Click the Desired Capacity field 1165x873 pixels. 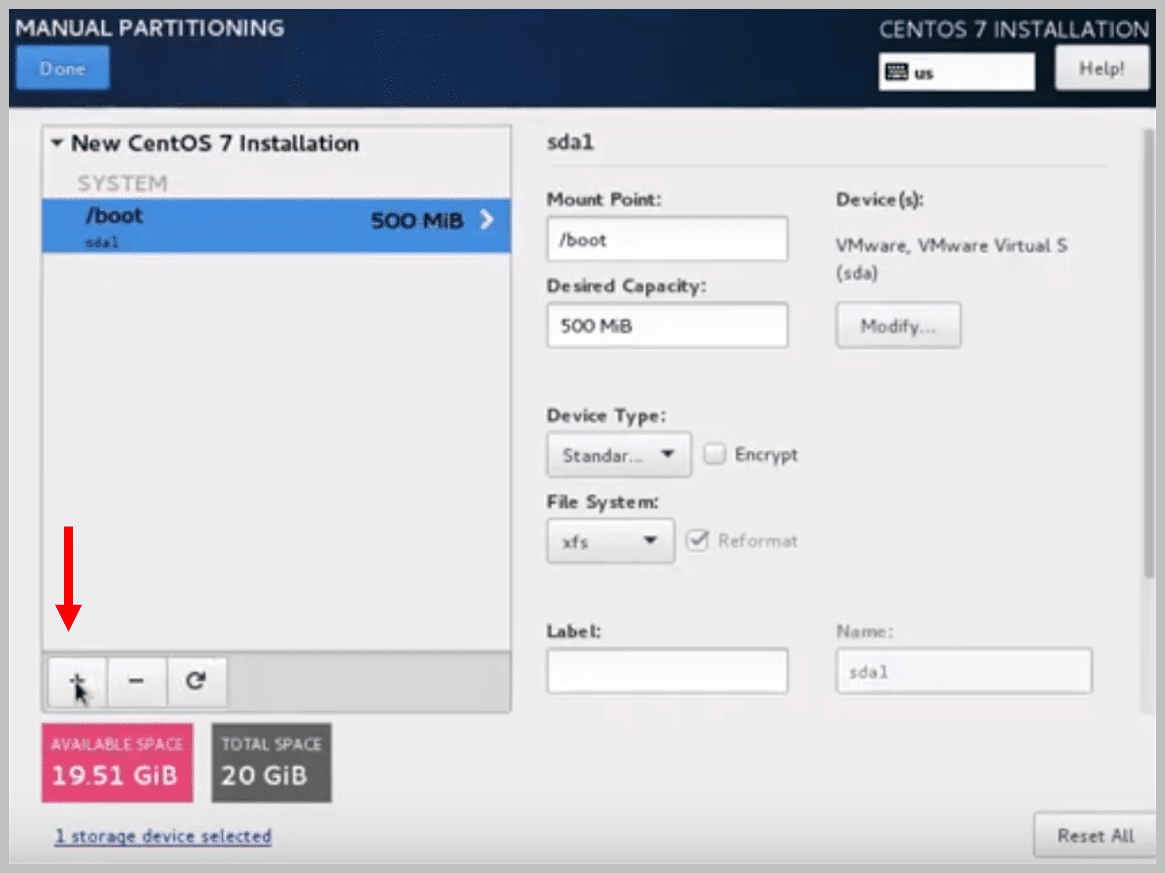[666, 325]
